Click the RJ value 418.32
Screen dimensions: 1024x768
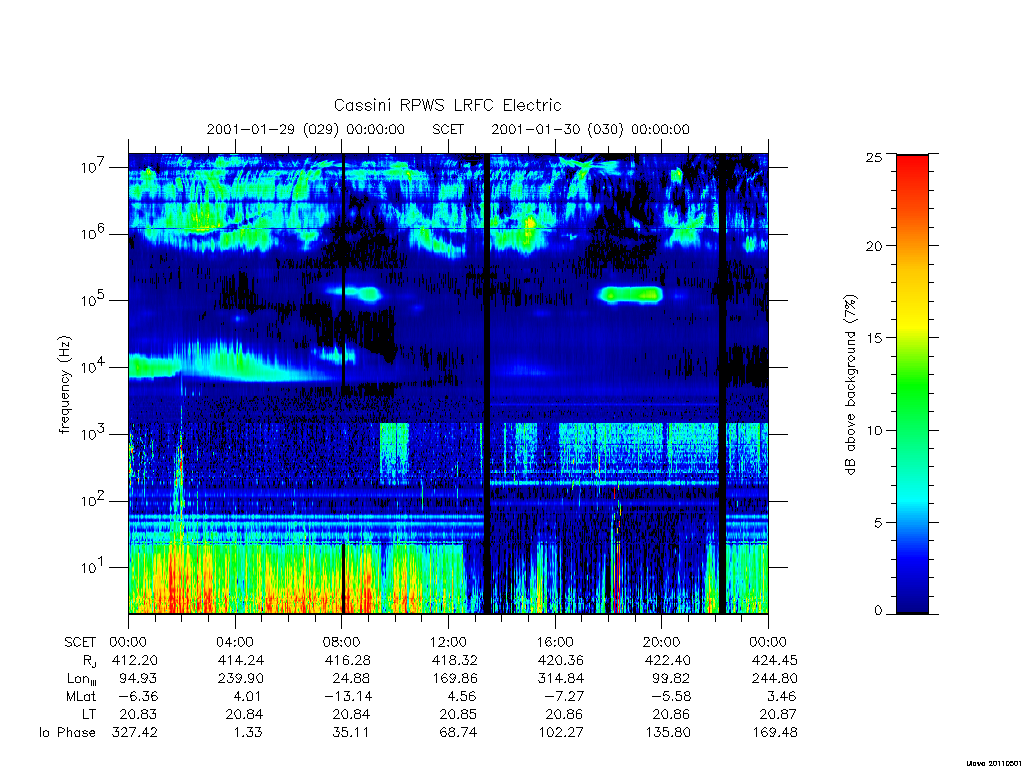point(455,660)
